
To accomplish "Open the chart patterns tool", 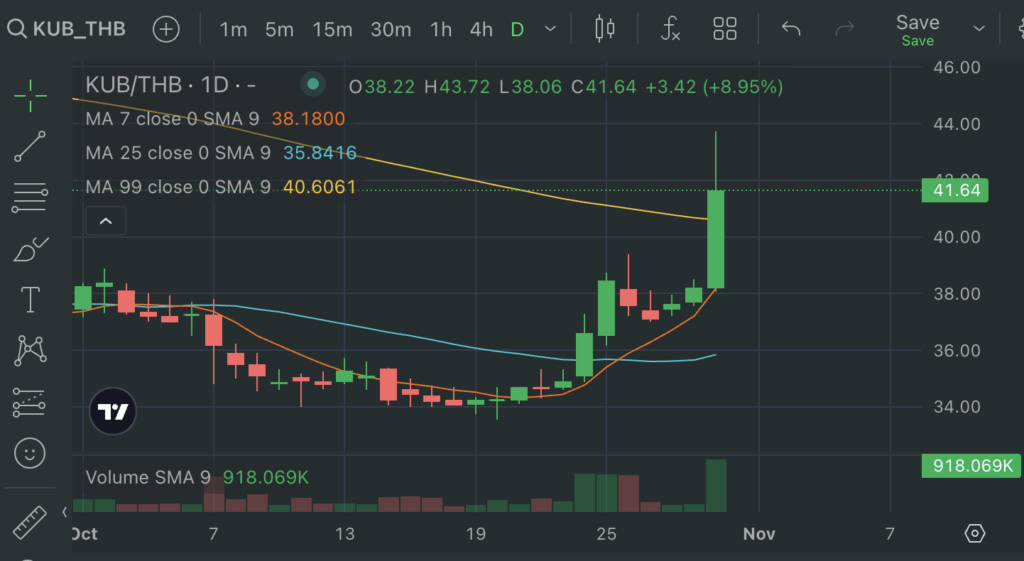I will coord(30,350).
